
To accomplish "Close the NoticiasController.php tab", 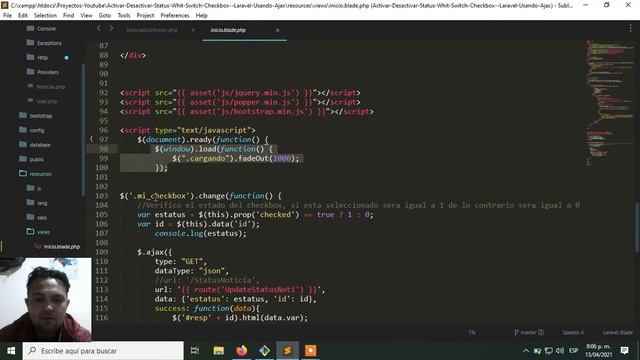I will (193, 30).
